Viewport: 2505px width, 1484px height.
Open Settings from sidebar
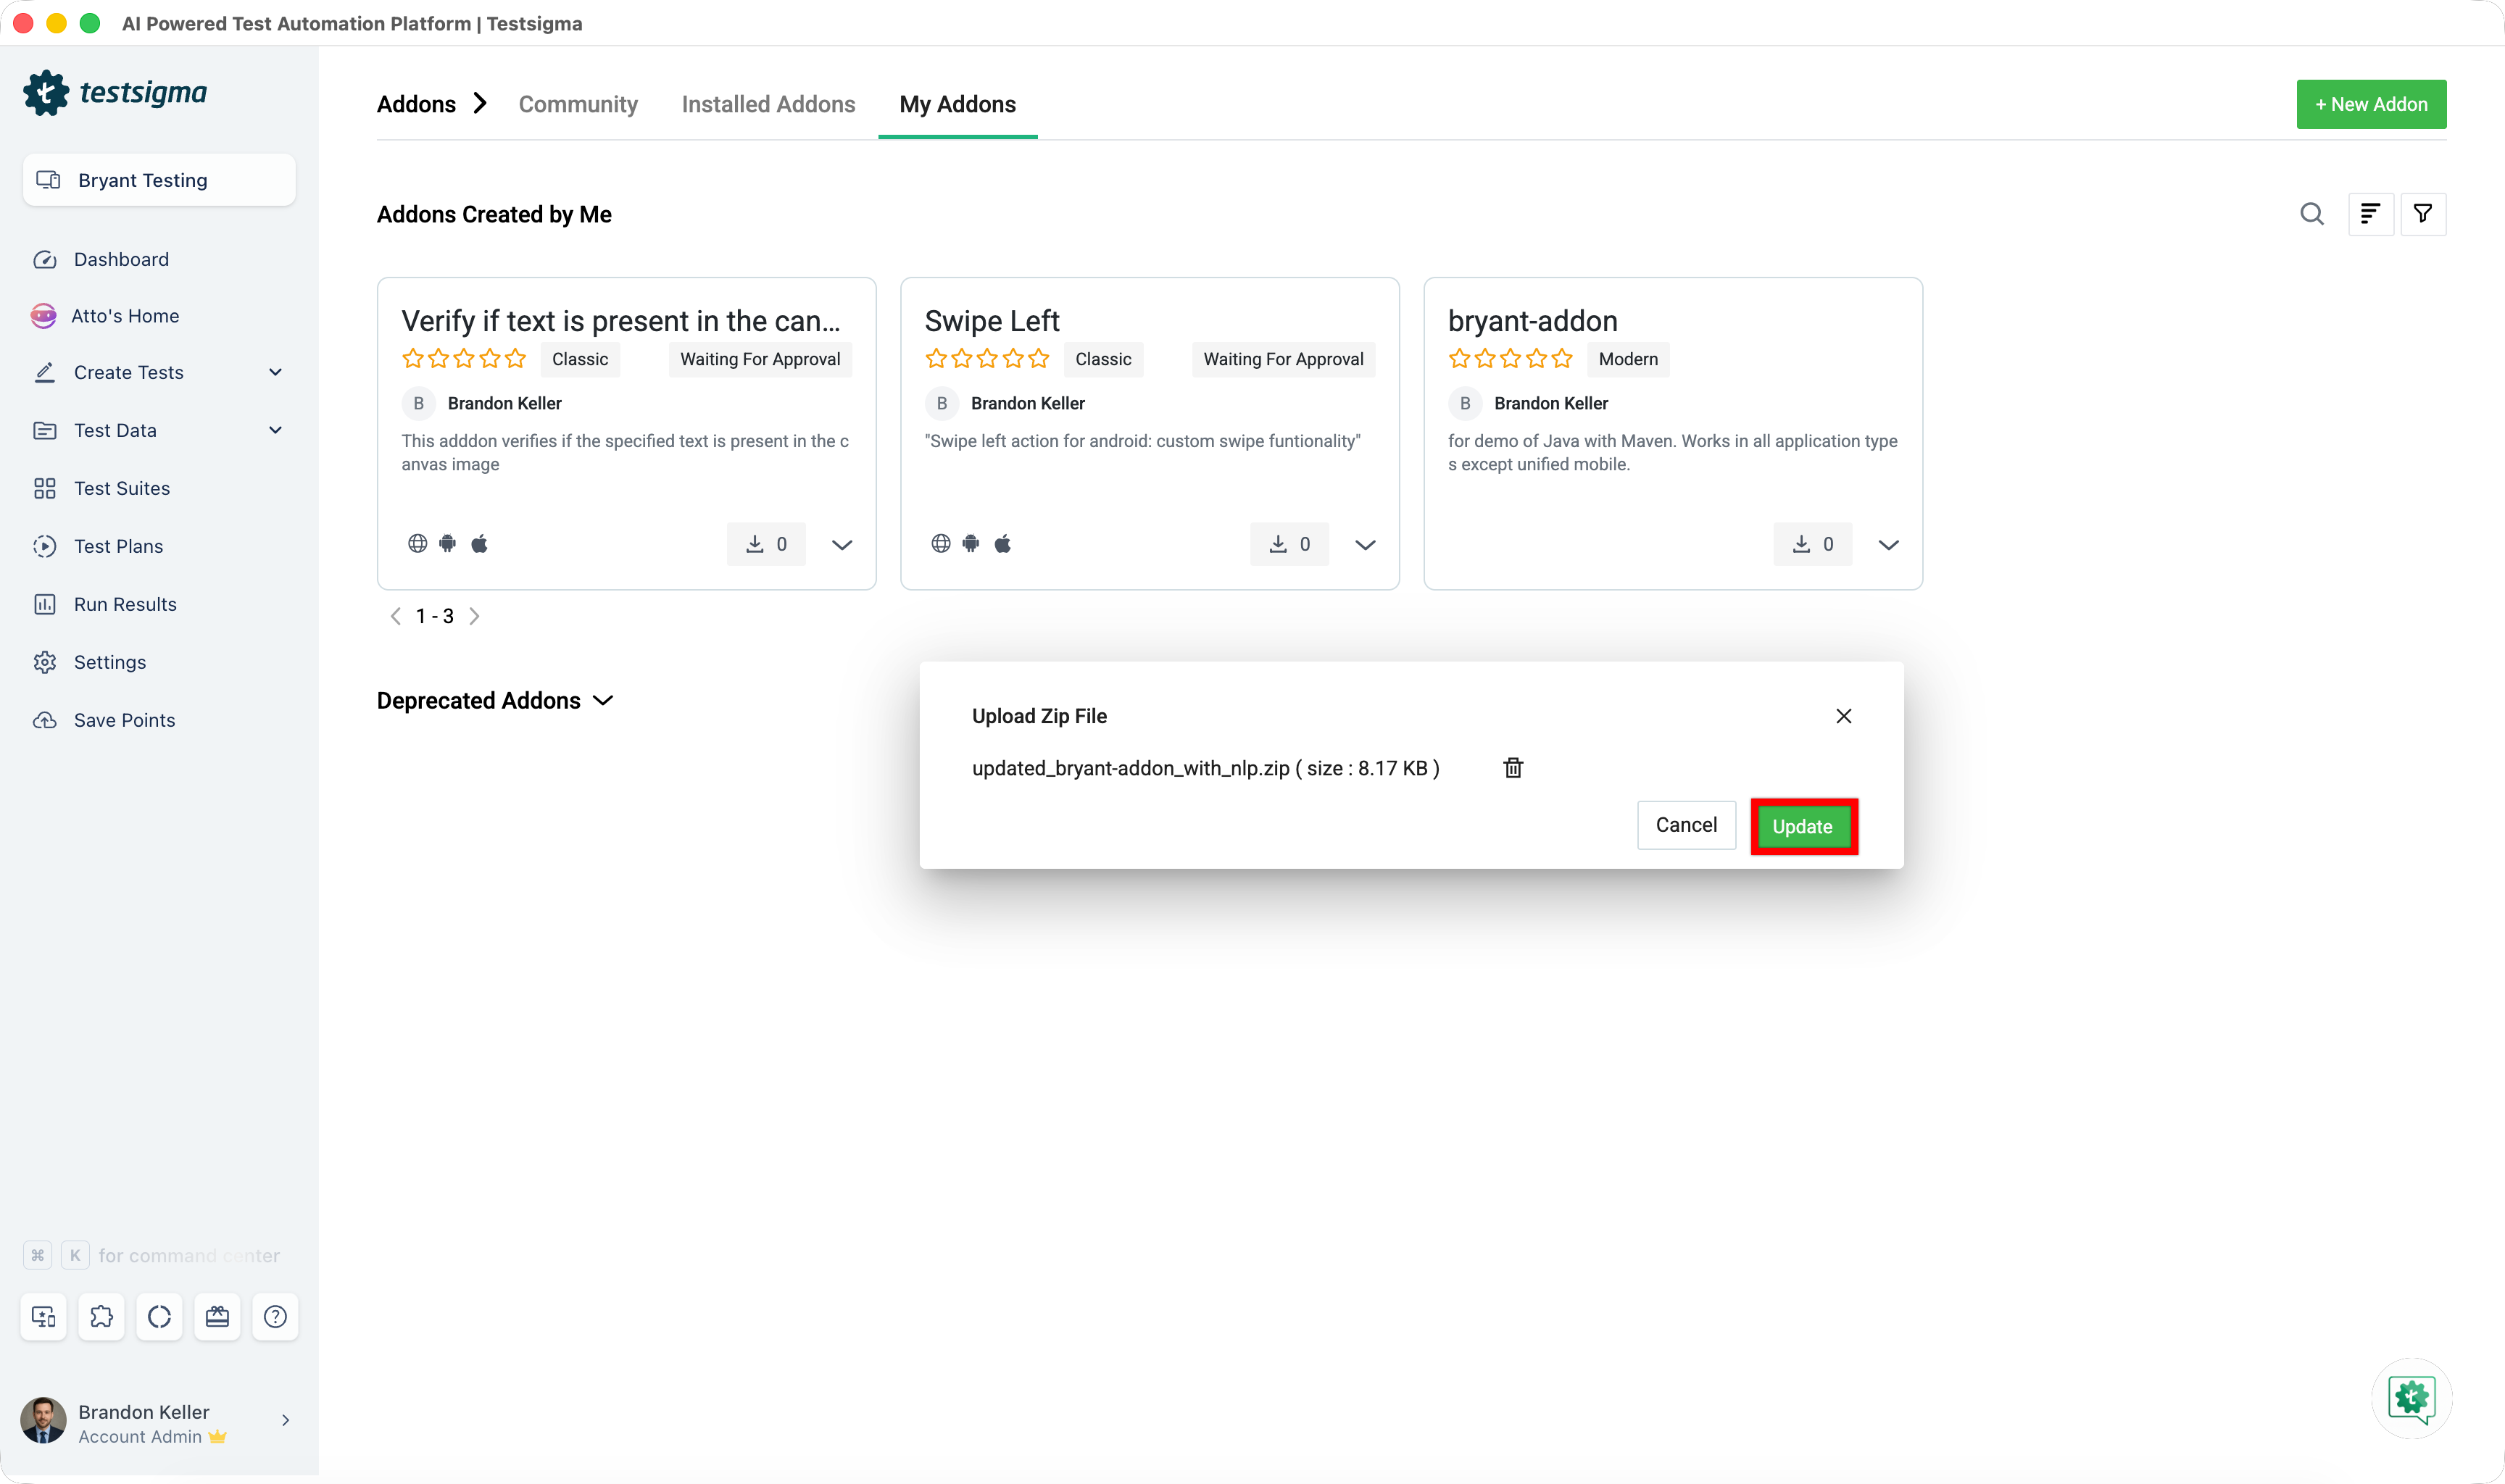click(110, 663)
